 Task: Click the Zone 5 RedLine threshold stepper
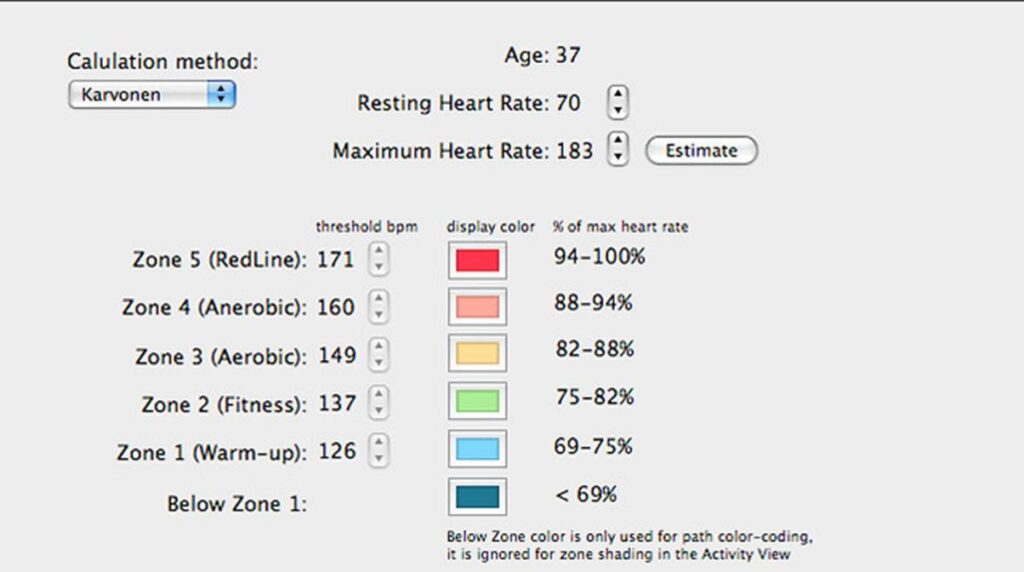(x=379, y=260)
